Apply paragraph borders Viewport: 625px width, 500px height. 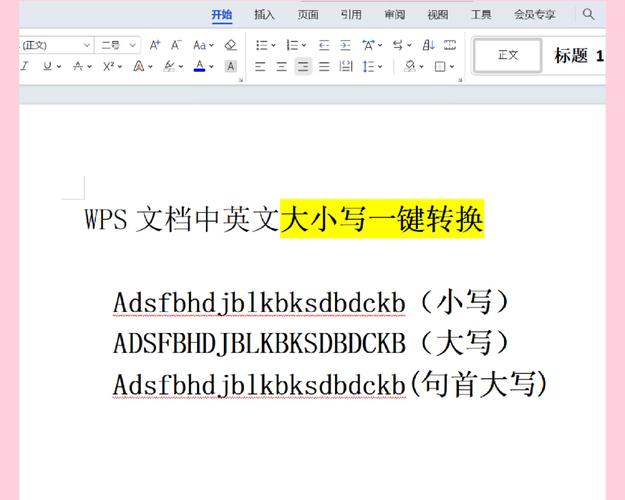[x=440, y=66]
